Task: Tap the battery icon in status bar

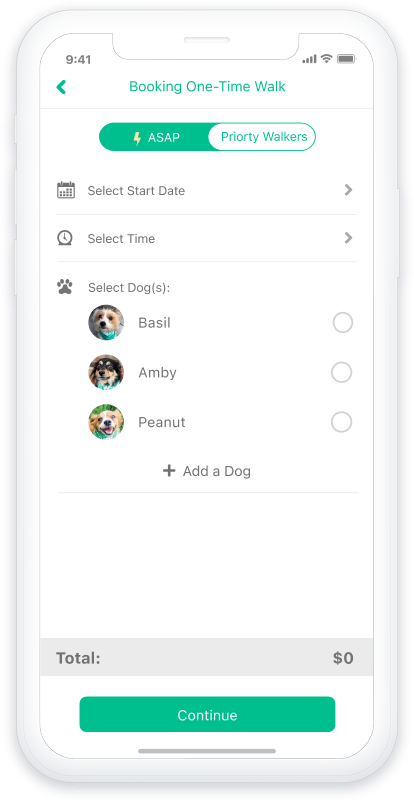Action: tap(346, 59)
